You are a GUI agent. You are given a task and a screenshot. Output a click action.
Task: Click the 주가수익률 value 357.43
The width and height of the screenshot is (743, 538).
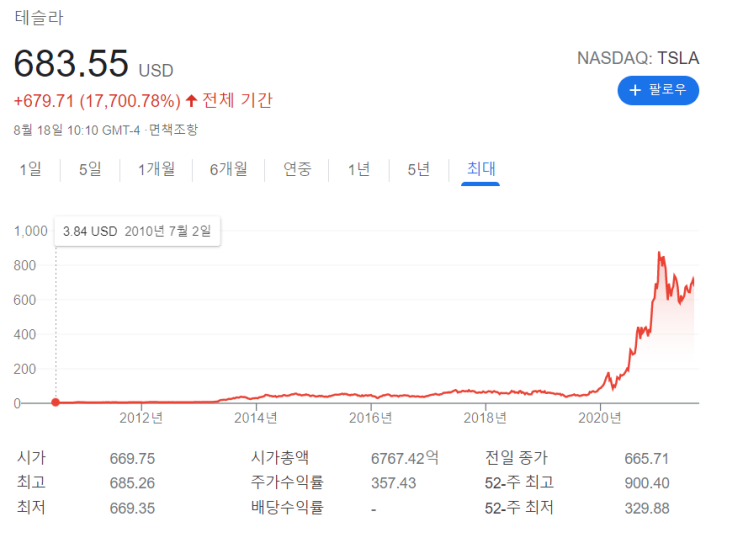click(x=393, y=483)
